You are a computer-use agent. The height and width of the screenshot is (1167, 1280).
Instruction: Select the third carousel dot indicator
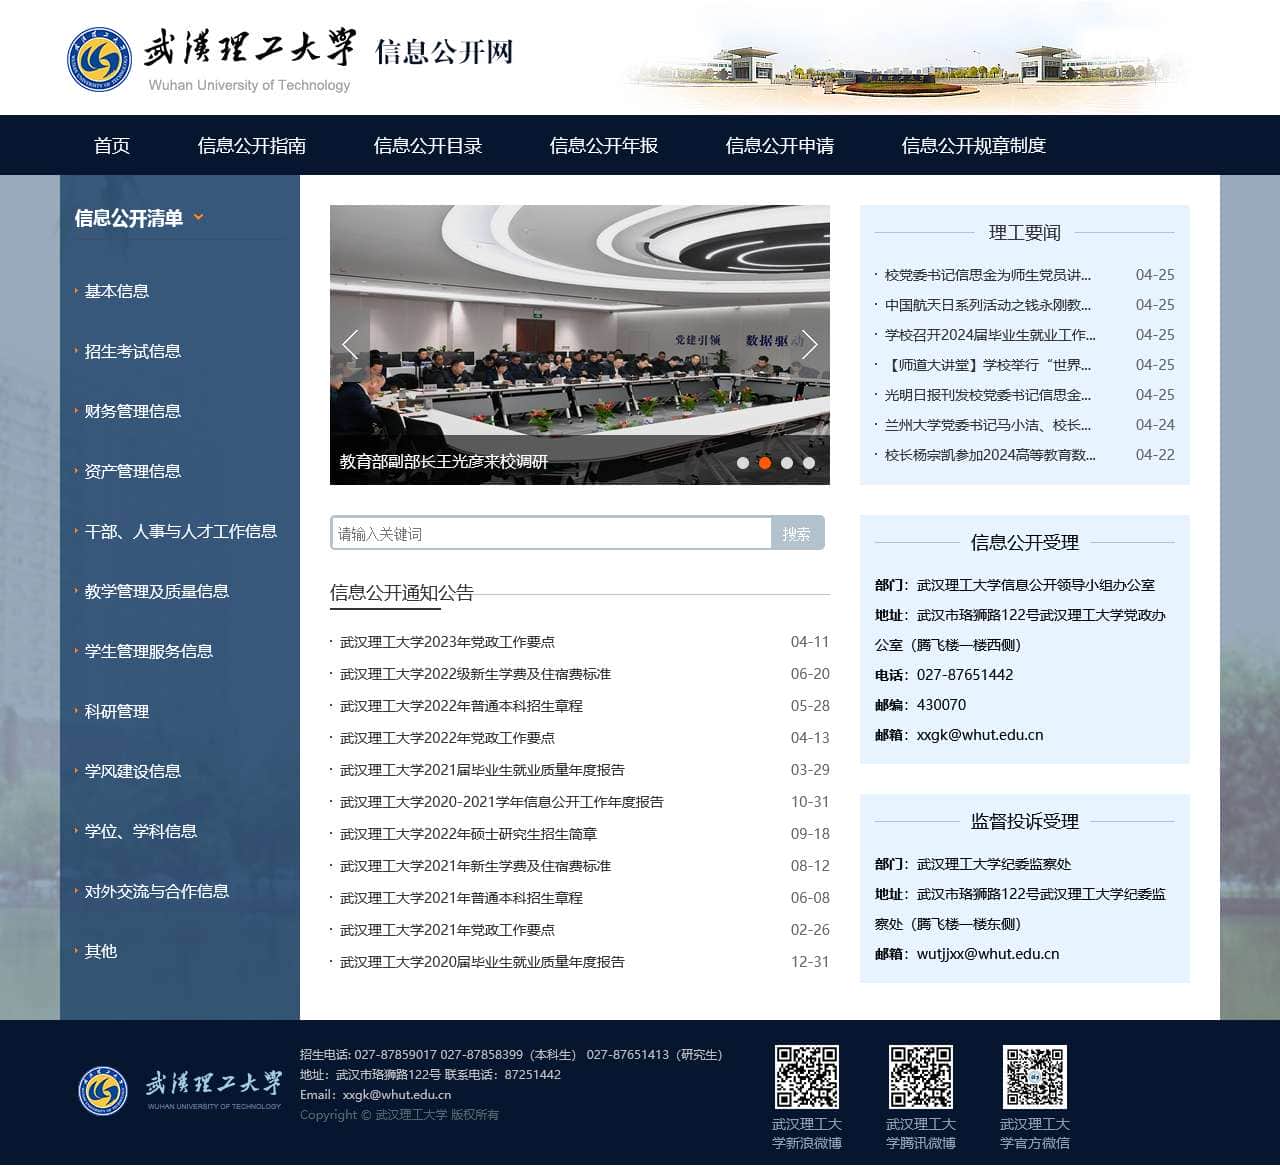(x=787, y=463)
